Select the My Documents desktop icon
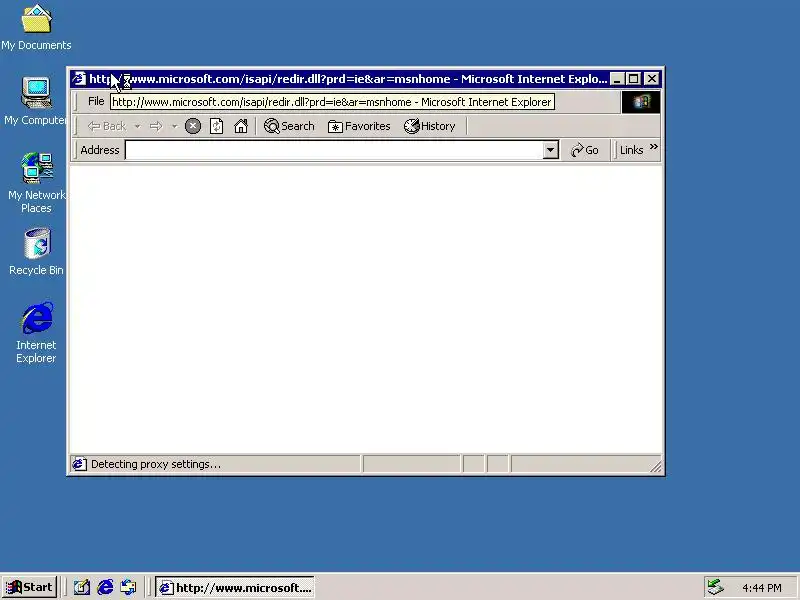This screenshot has width=800, height=600. click(36, 28)
